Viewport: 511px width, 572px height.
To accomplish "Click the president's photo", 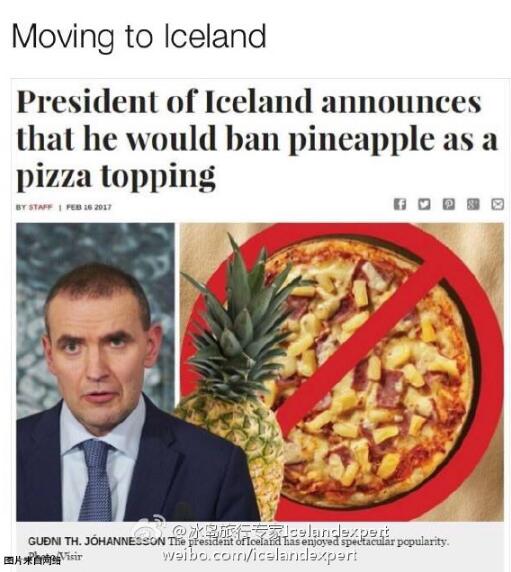I will pyautogui.click(x=96, y=372).
